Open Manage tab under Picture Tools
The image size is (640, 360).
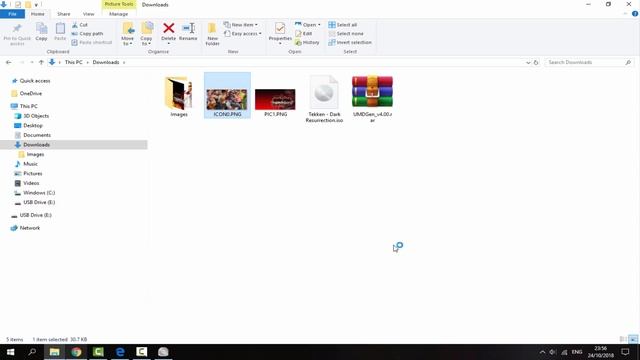tap(118, 14)
